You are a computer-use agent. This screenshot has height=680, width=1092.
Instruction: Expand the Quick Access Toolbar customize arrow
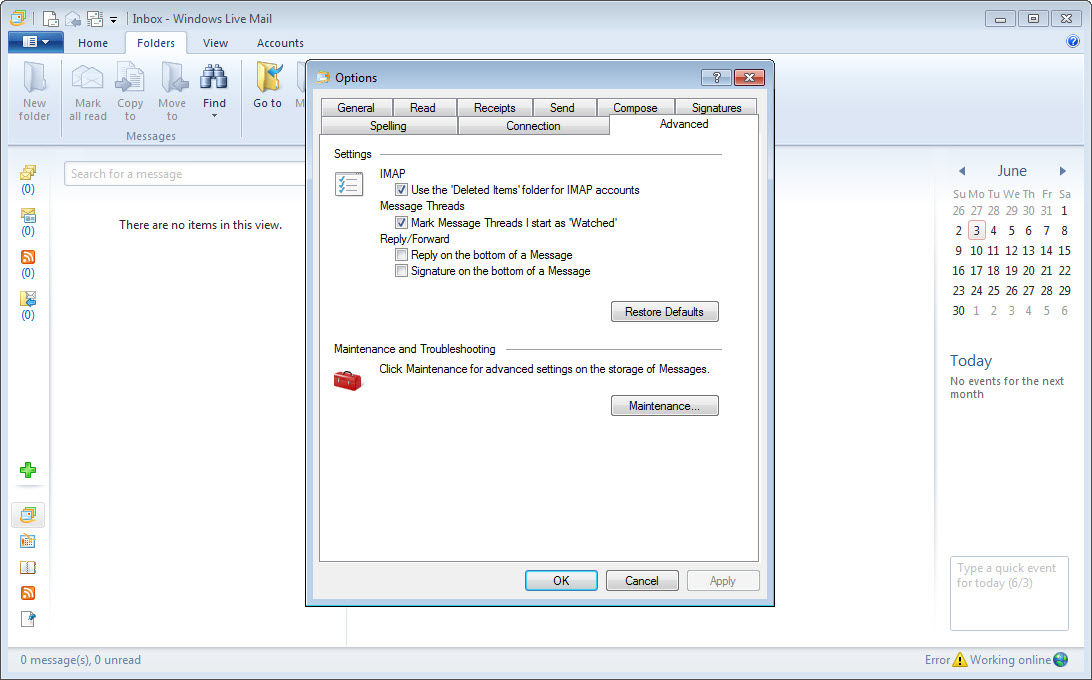pyautogui.click(x=114, y=19)
